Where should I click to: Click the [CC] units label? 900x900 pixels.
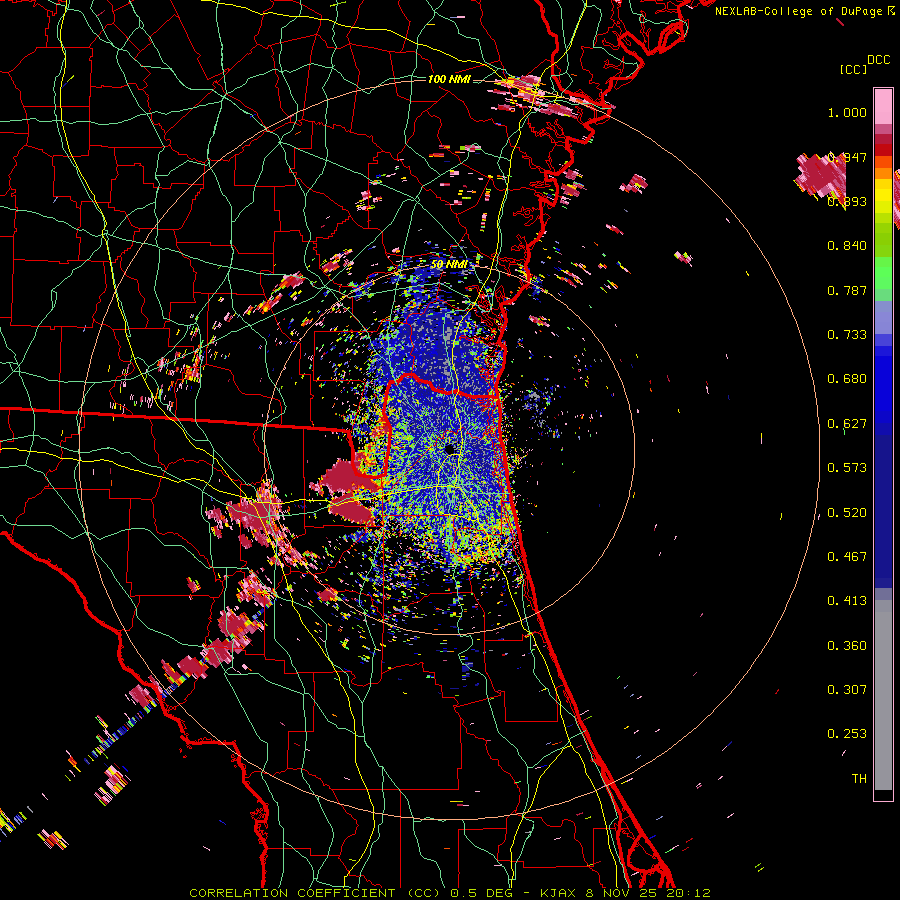coord(853,69)
